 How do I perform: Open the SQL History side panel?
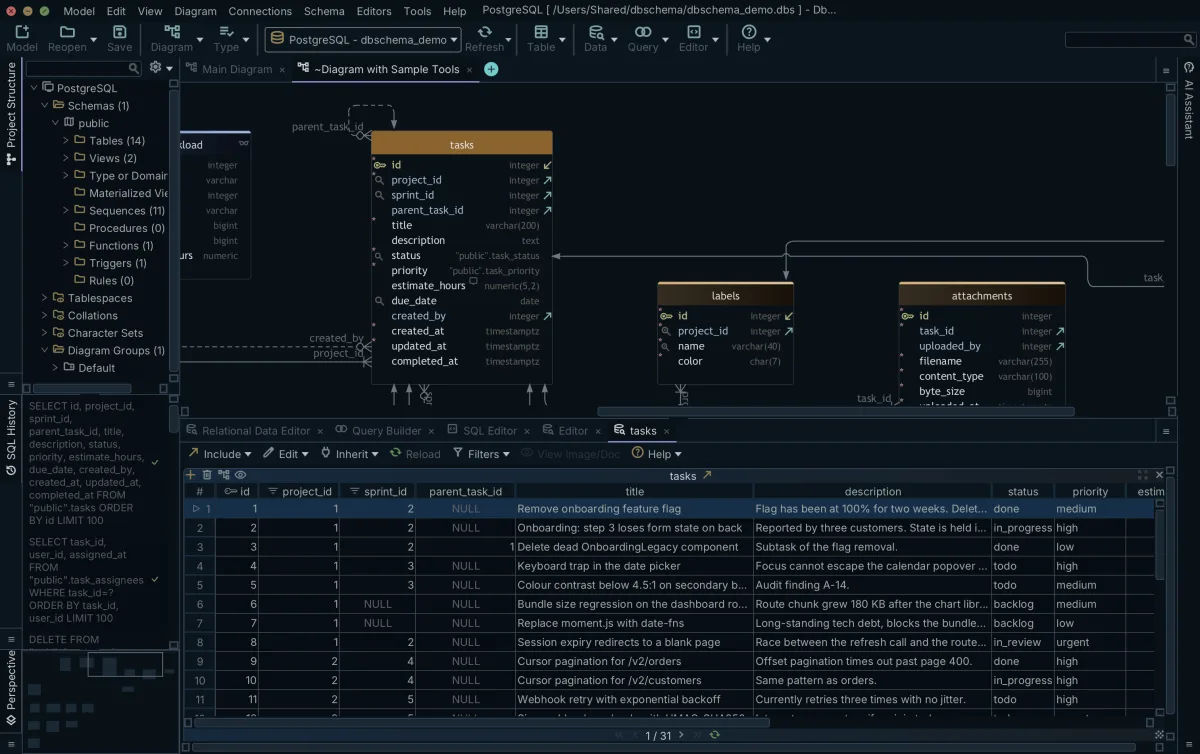11,436
